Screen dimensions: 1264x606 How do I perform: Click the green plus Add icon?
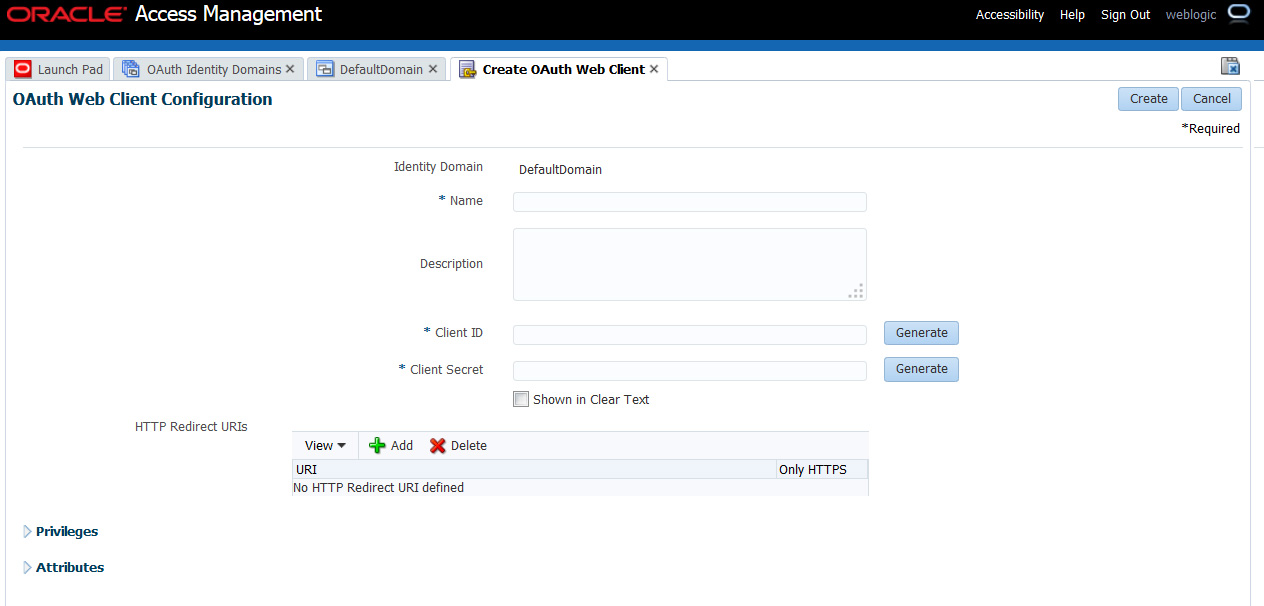coord(377,445)
